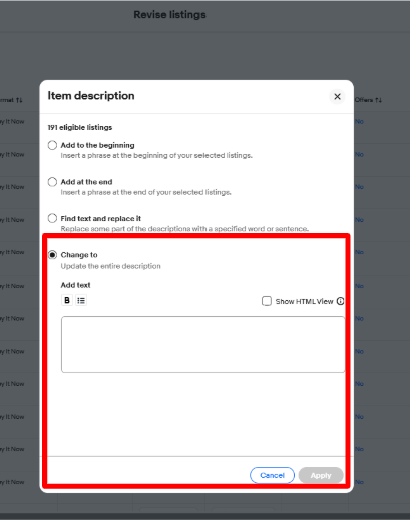Open the info icon beside Show HTML View
The height and width of the screenshot is (520, 410).
(x=340, y=301)
